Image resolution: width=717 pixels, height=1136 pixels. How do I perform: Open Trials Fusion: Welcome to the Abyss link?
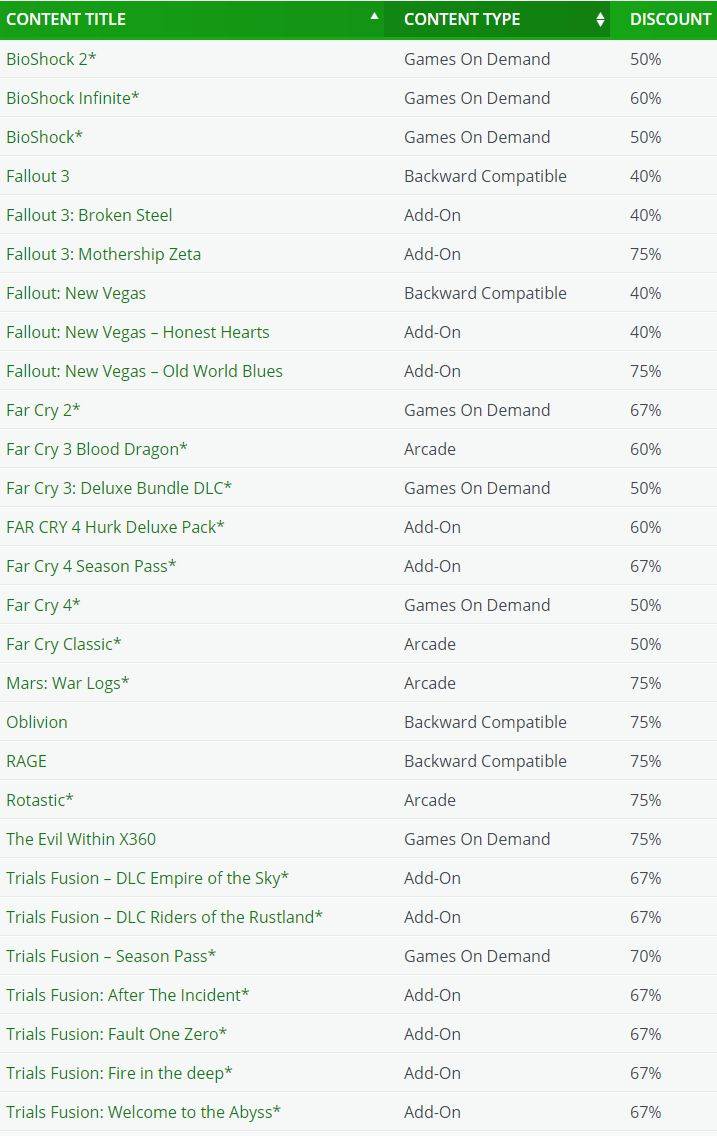(x=143, y=1112)
